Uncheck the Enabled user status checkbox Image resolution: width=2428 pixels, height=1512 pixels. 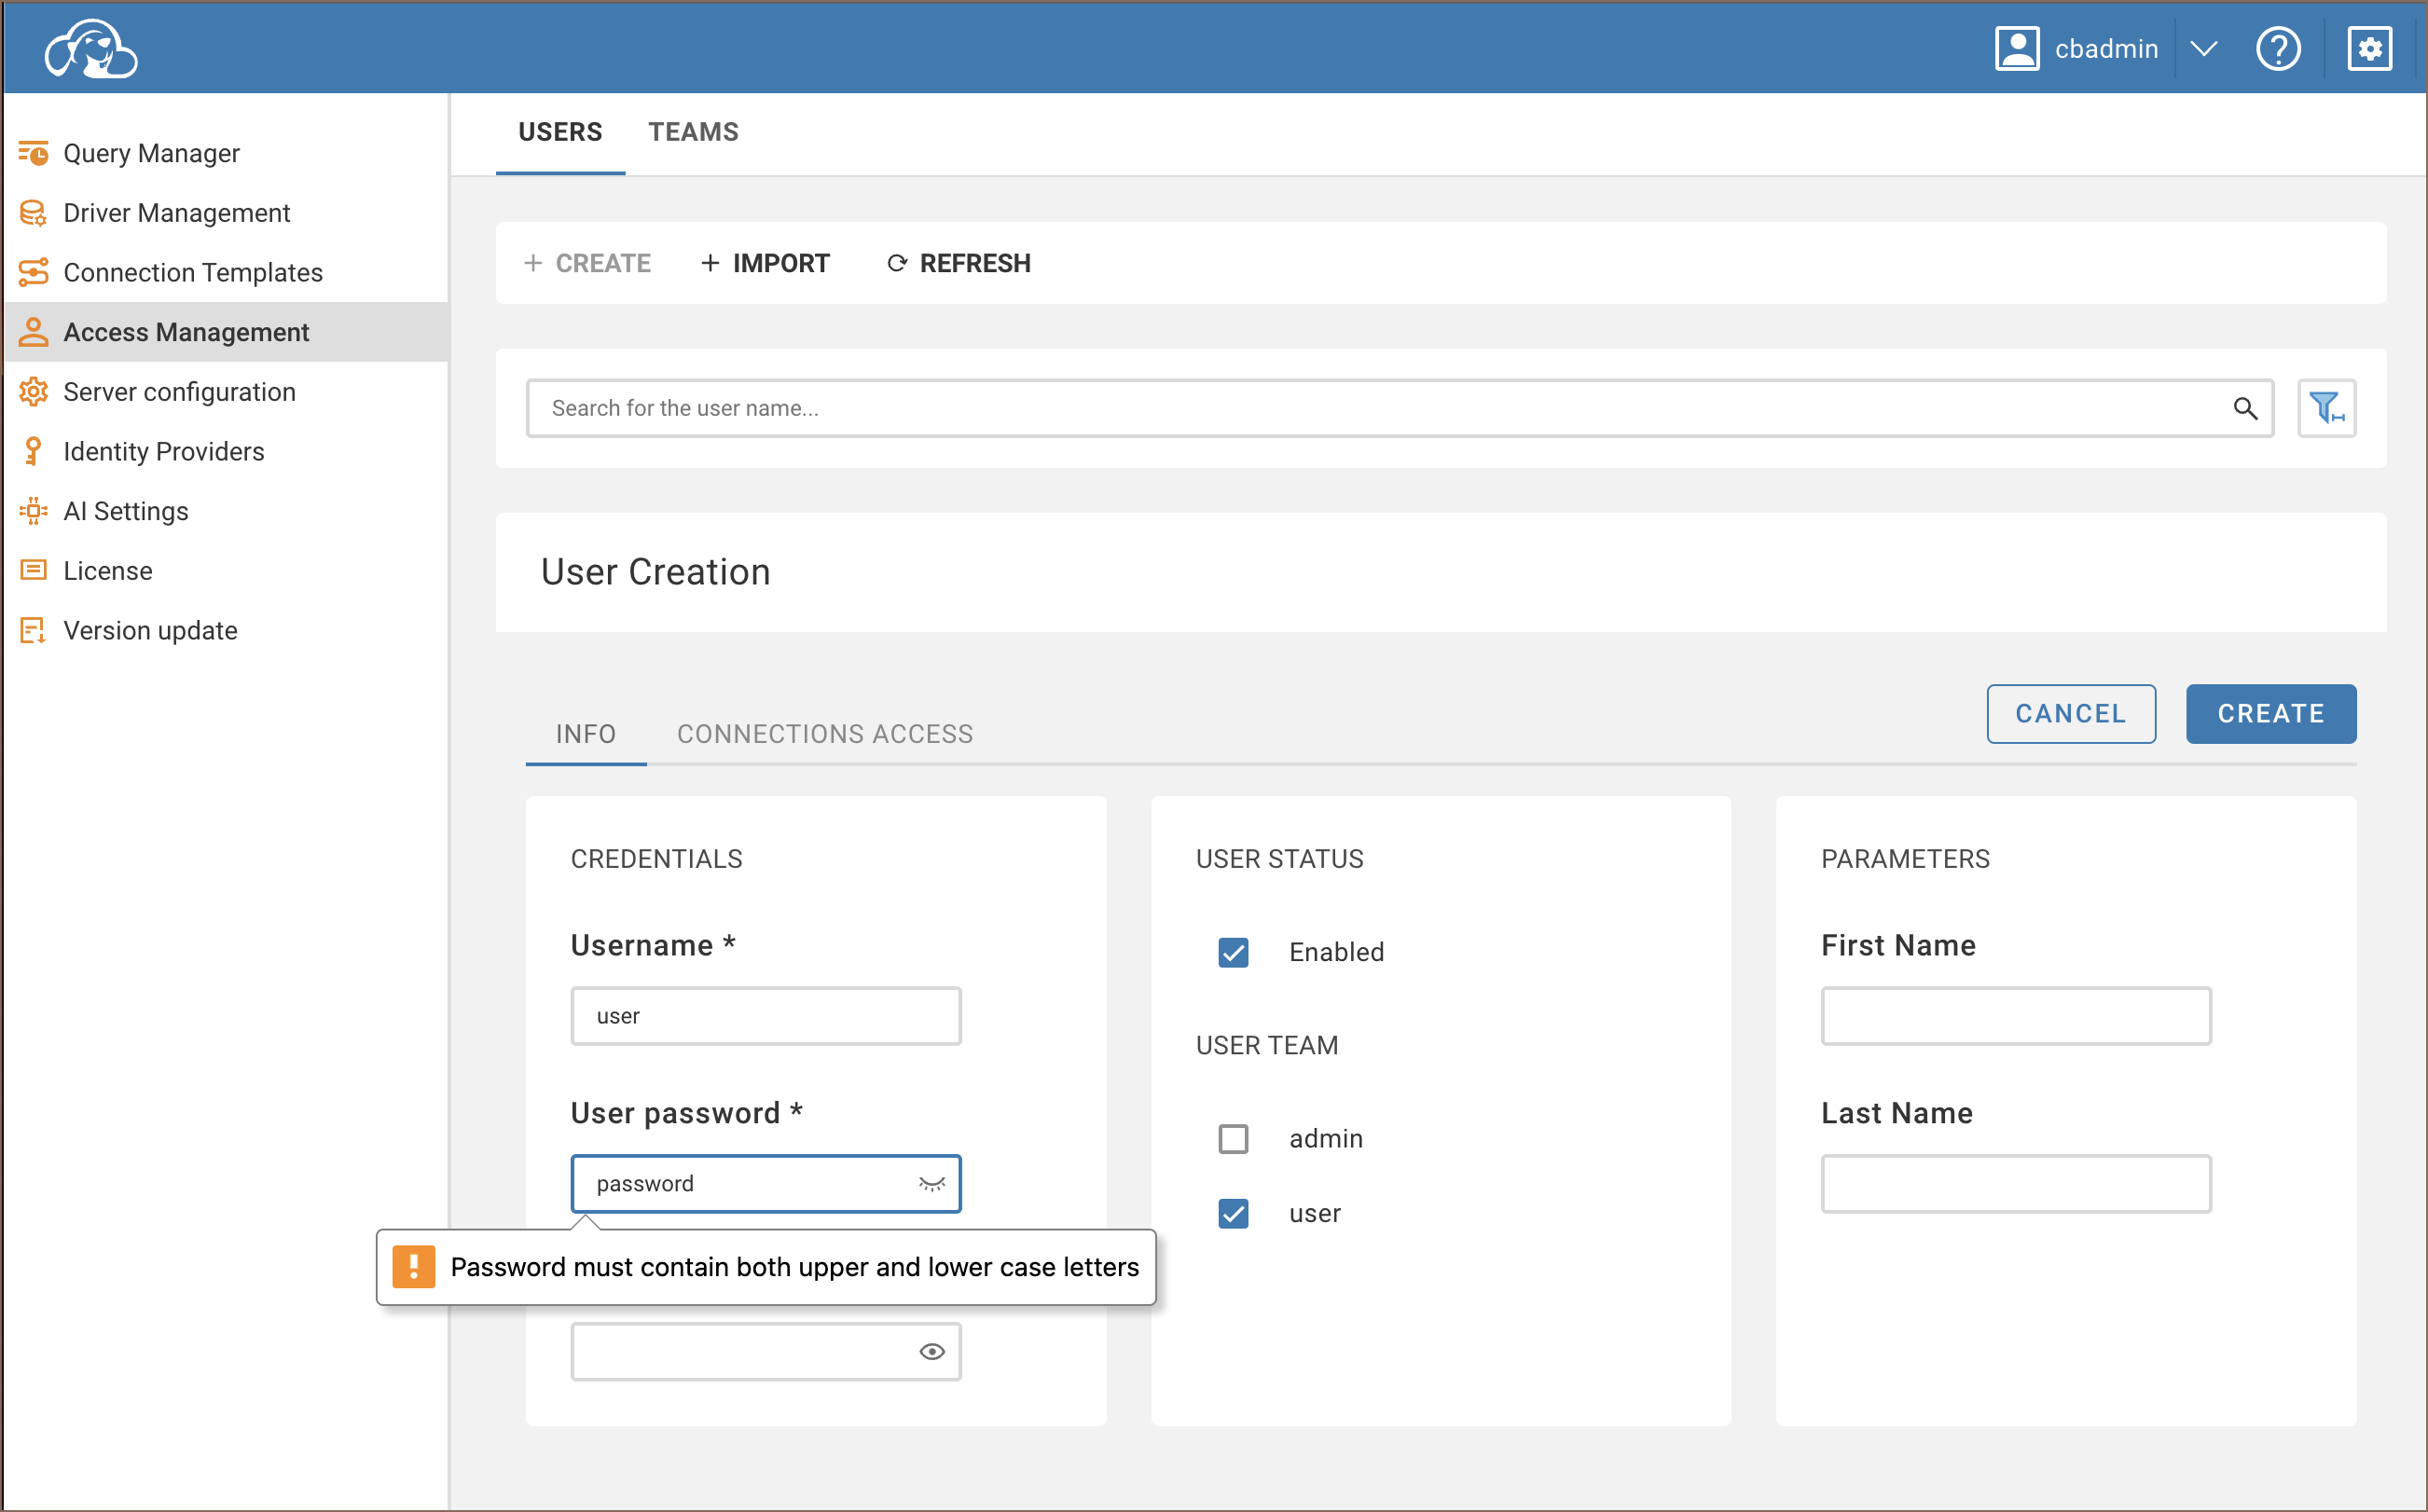[1233, 952]
